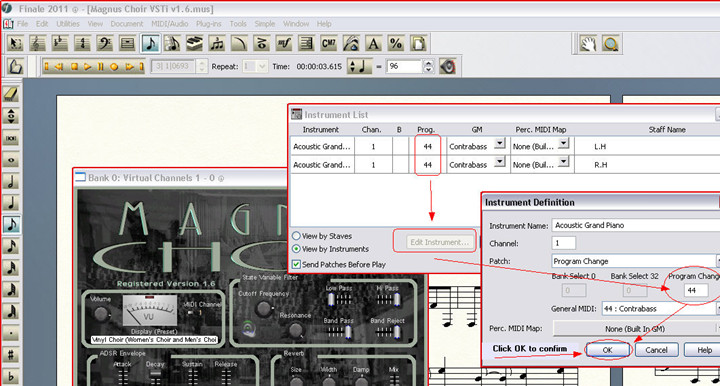Choose the Resize percent tool

pyautogui.click(x=396, y=44)
